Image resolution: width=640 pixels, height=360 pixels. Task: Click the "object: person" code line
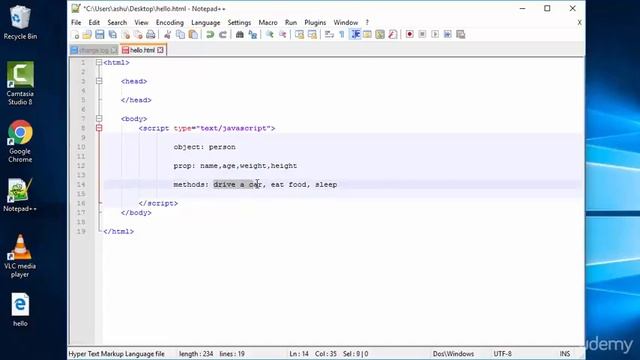click(x=204, y=147)
